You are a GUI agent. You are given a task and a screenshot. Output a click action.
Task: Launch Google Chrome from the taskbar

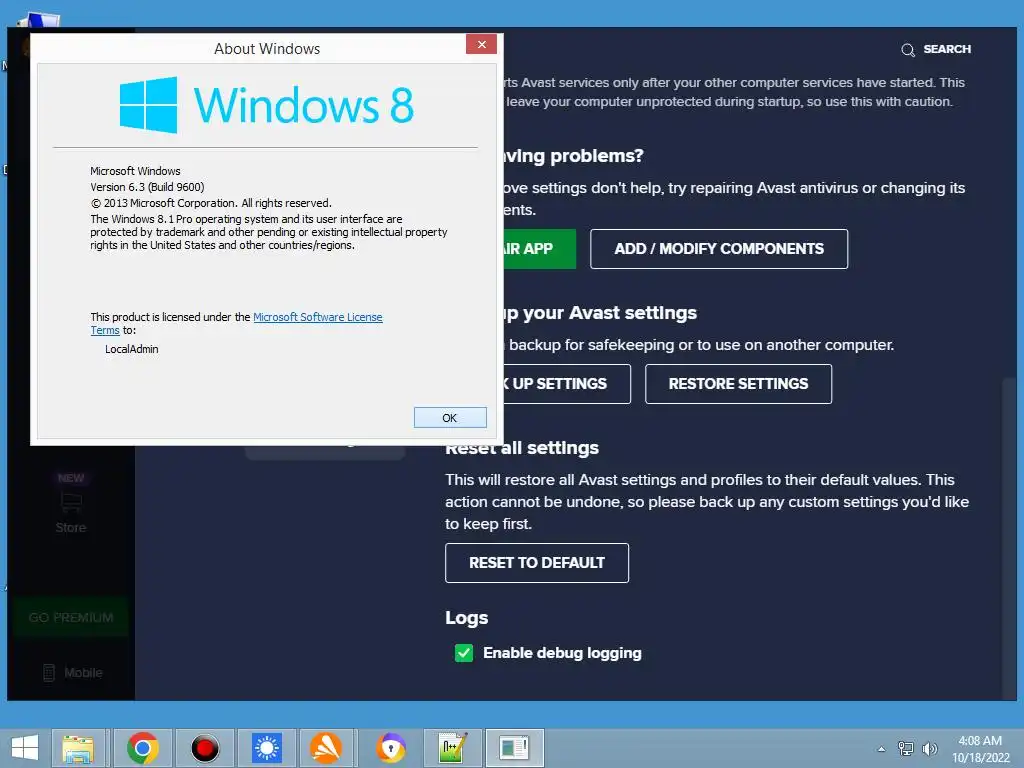(x=143, y=748)
